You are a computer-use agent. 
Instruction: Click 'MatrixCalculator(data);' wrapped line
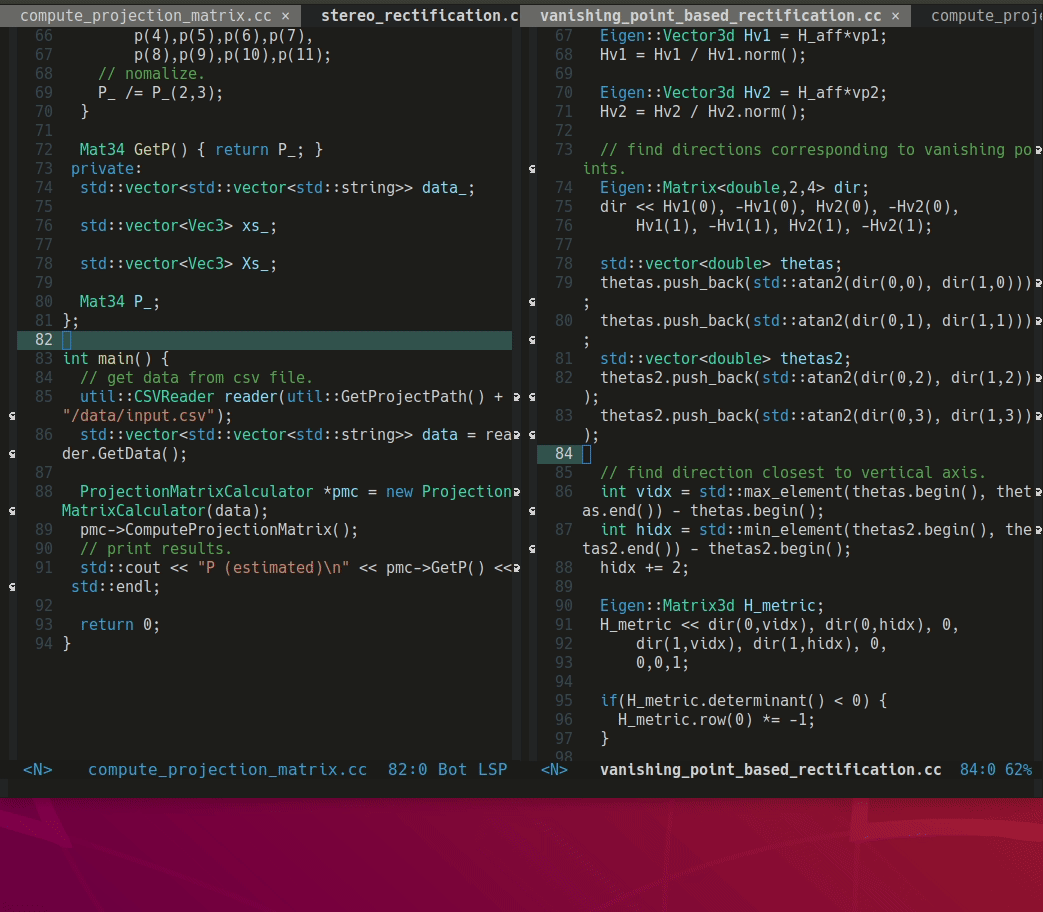pyautogui.click(x=165, y=511)
